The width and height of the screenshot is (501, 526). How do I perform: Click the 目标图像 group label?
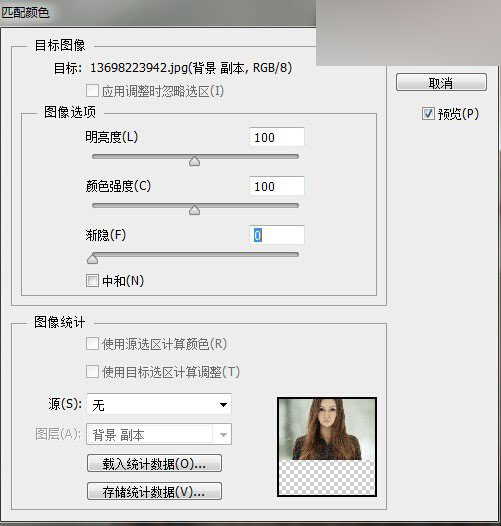(60, 45)
